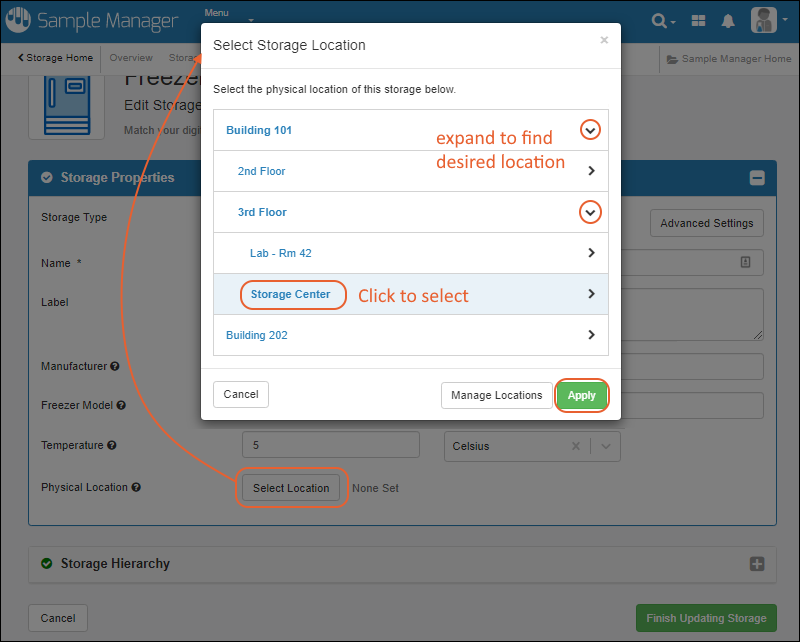Expand the Building 202 location

click(x=591, y=335)
